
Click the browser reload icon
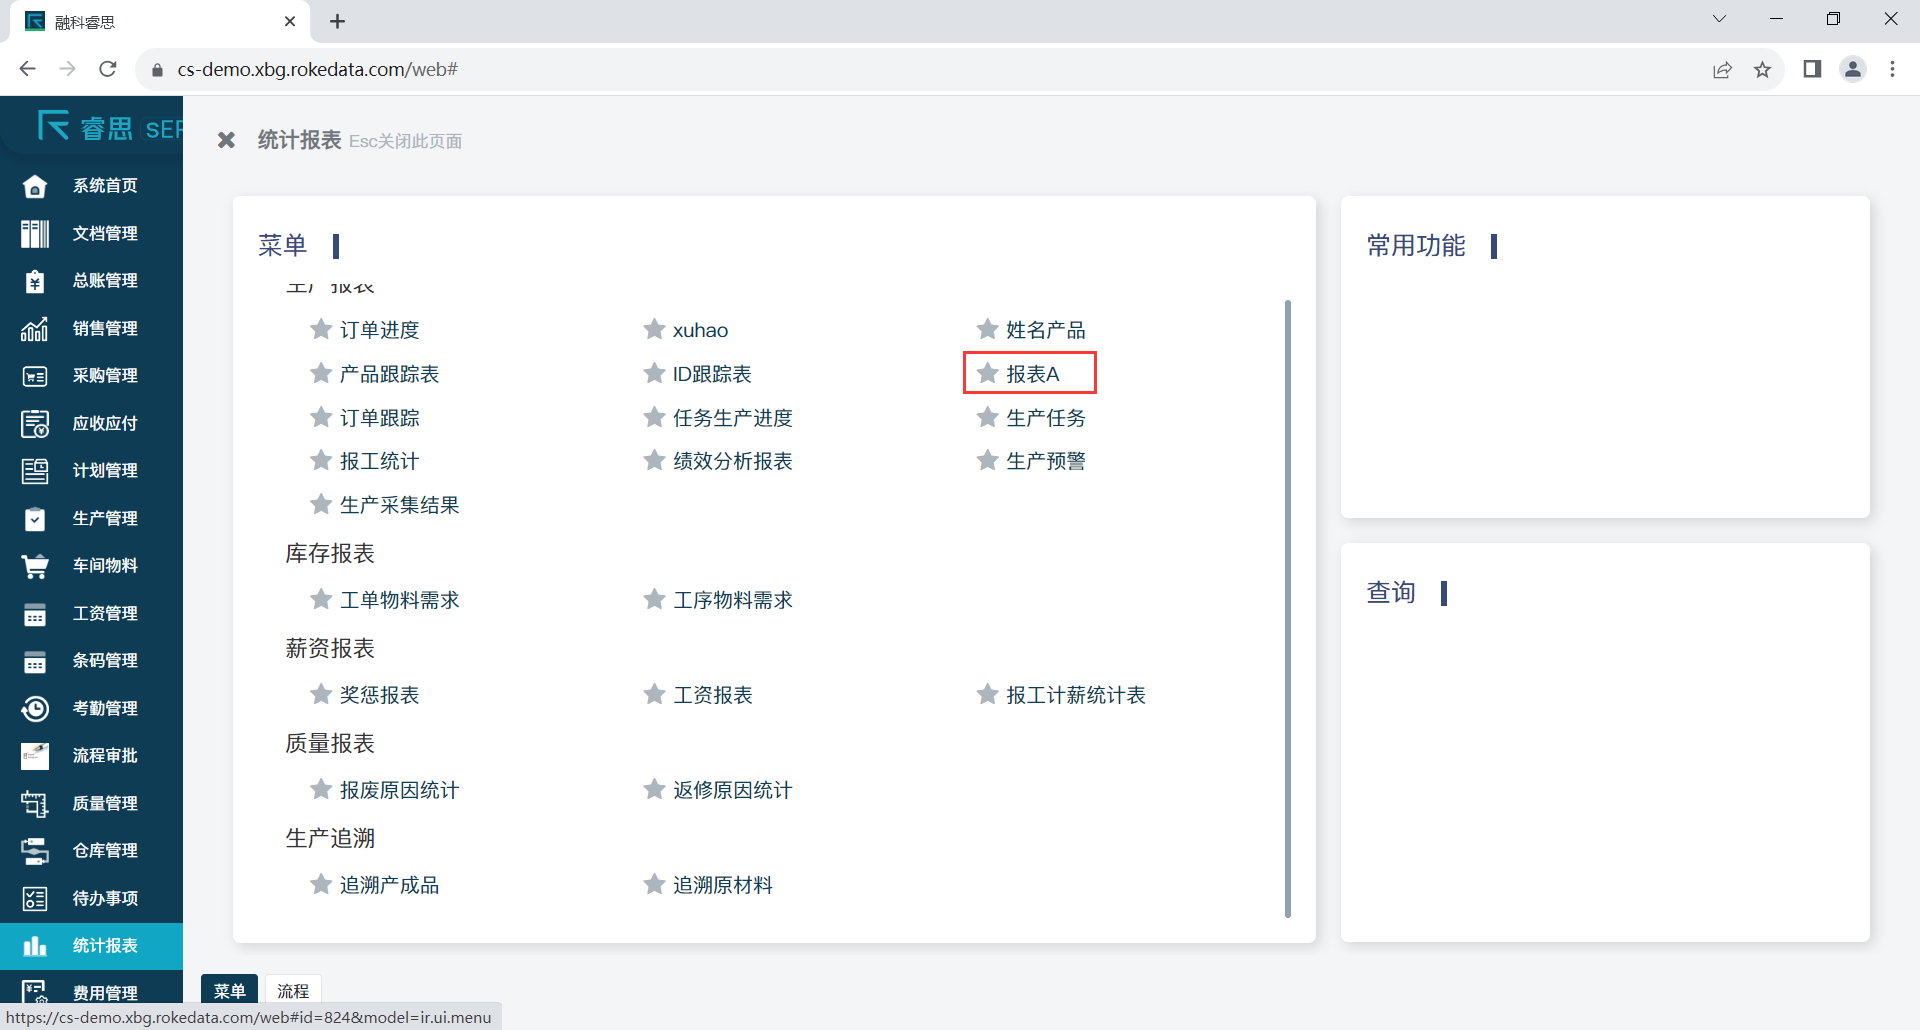tap(108, 69)
